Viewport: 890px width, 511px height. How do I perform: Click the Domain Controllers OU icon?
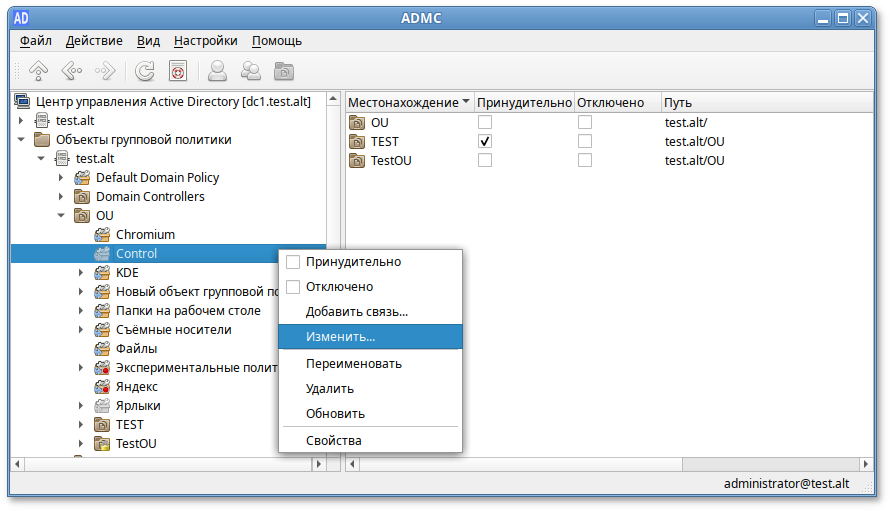point(82,197)
